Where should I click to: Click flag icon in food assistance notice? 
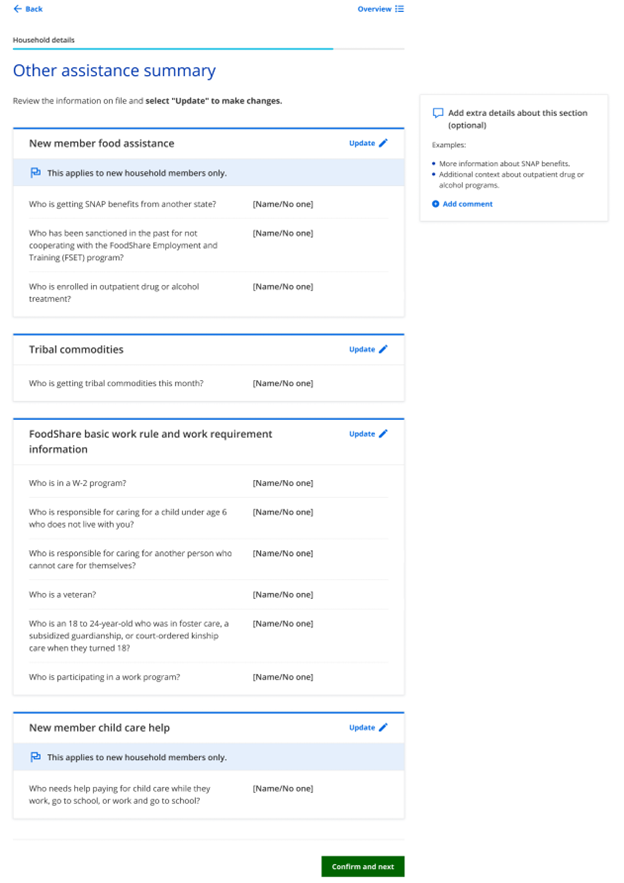[35, 173]
